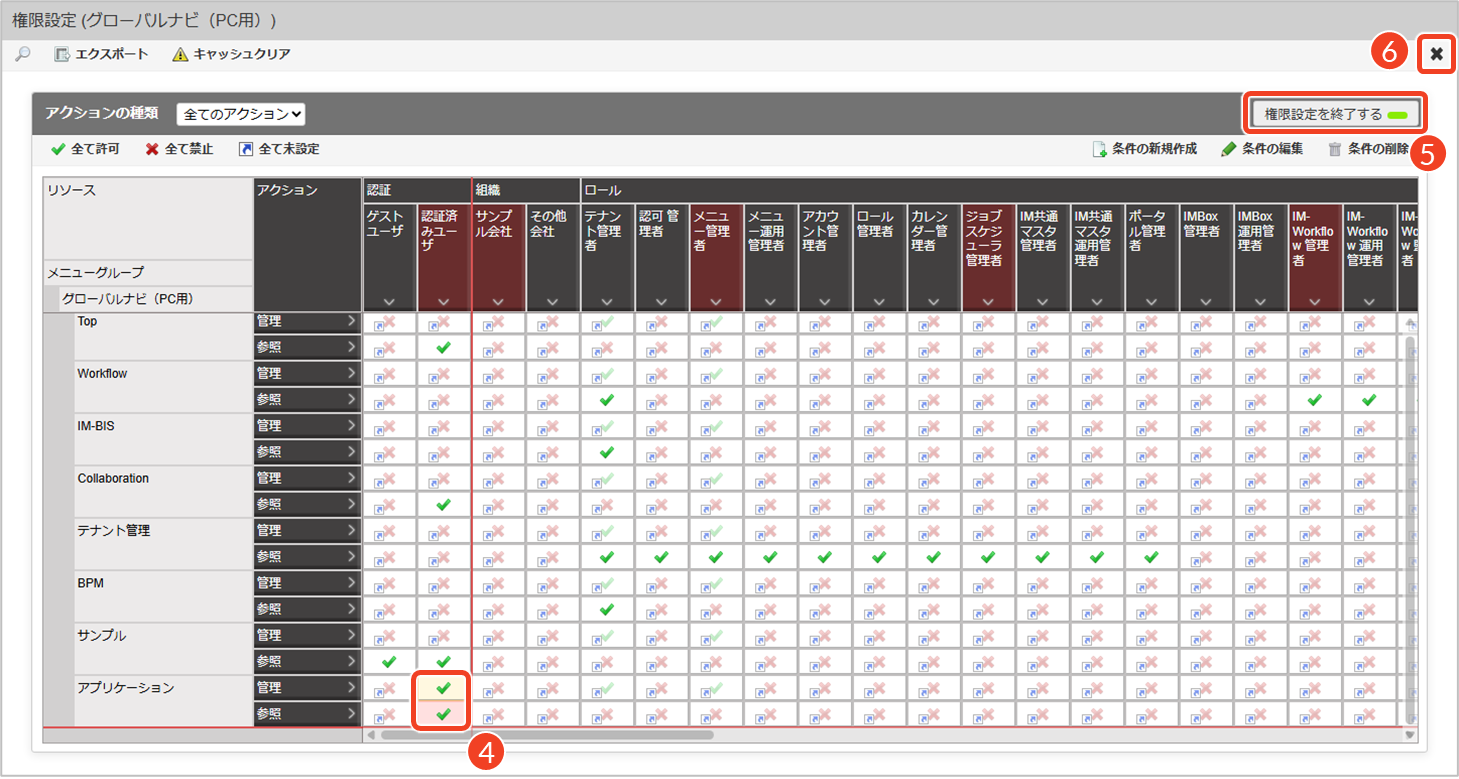Click 全て未設定 reset icon
Viewport: 1459px width, 779px height.
click(246, 149)
